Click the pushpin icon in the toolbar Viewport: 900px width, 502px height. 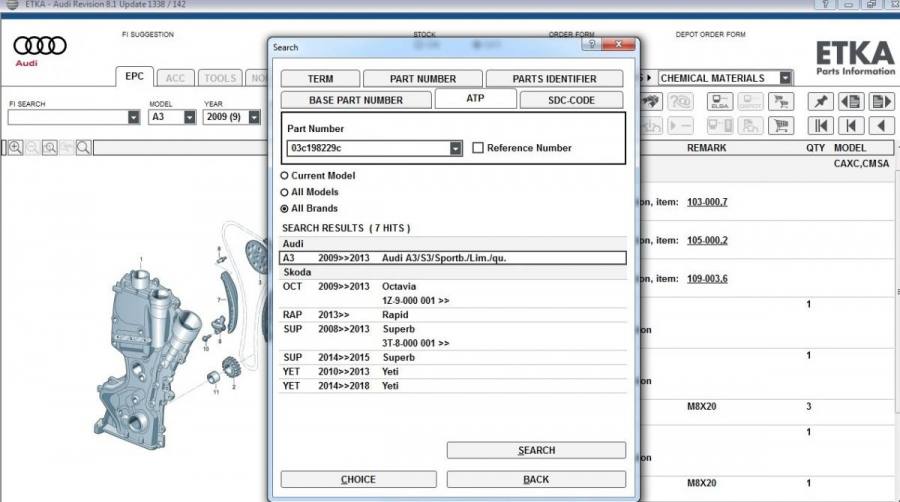[x=820, y=102]
